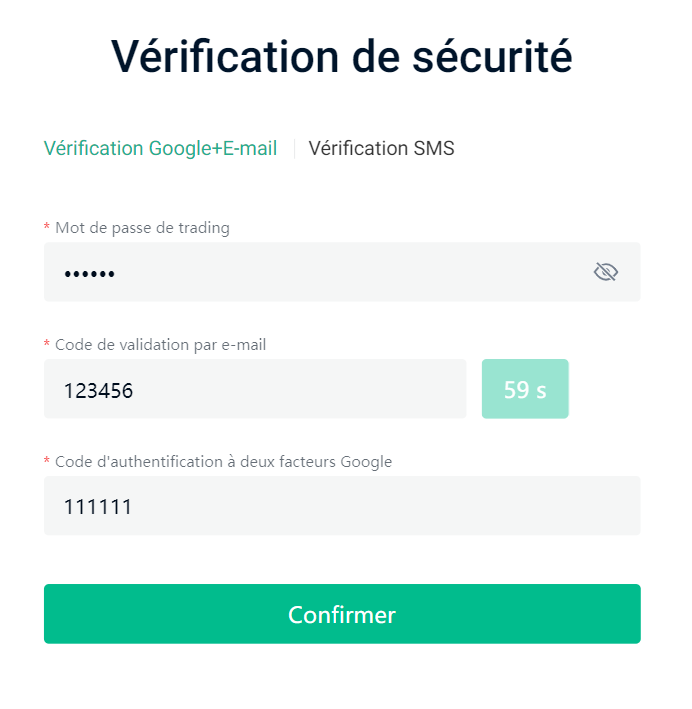This screenshot has width=692, height=709.
Task: Click the entered 123456 code text
Action: coord(98,390)
